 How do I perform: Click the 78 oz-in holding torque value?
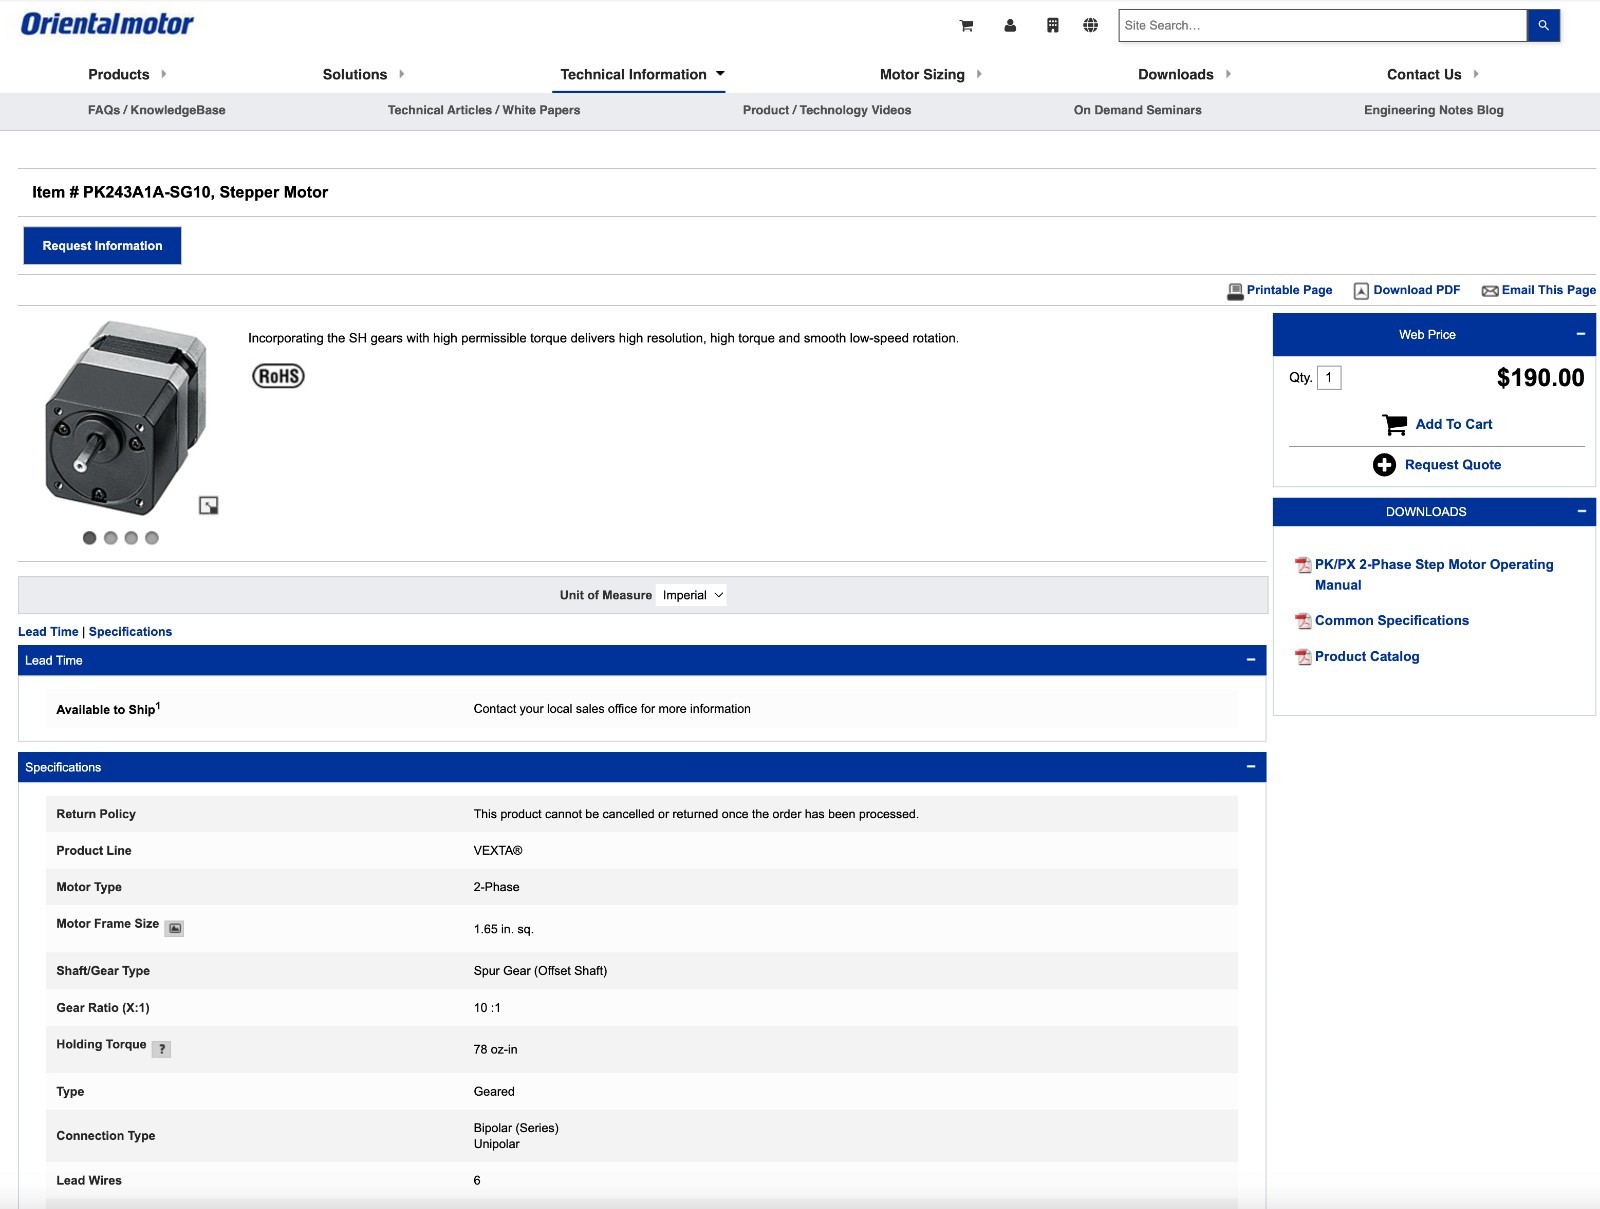[x=496, y=1050]
